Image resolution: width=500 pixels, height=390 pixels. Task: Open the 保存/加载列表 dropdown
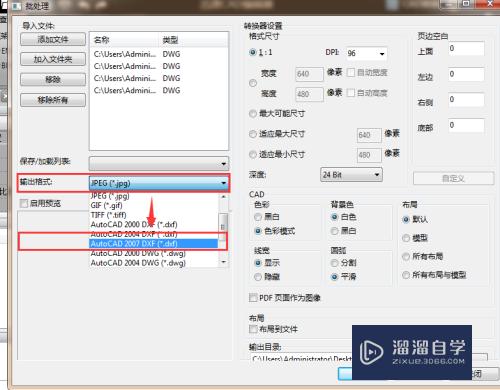pos(159,164)
